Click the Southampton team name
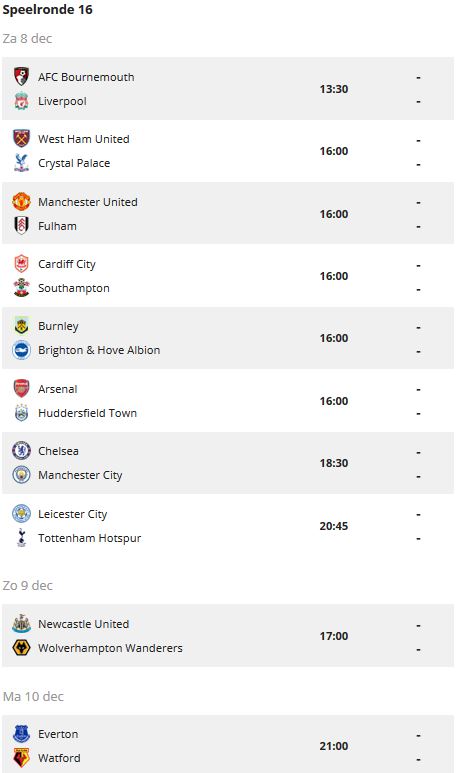456x773 pixels. pyautogui.click(x=74, y=288)
